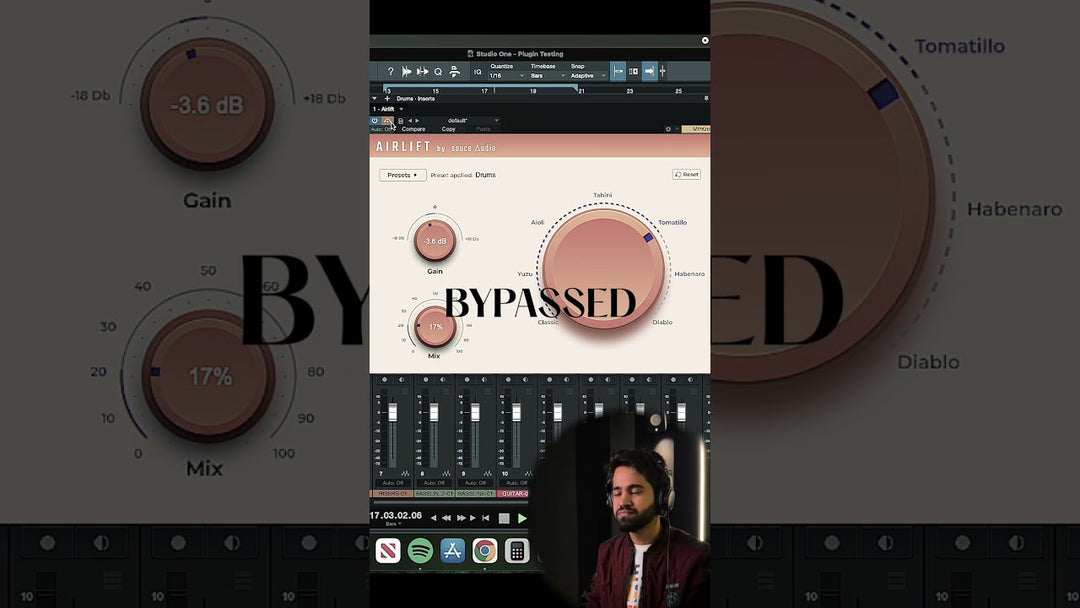Click the return to zero transport button

[486, 518]
